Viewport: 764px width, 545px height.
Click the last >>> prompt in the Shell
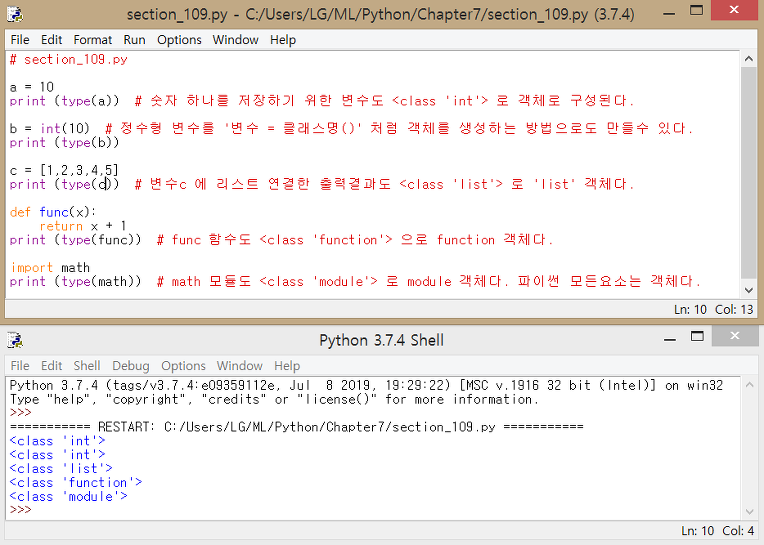[20, 510]
